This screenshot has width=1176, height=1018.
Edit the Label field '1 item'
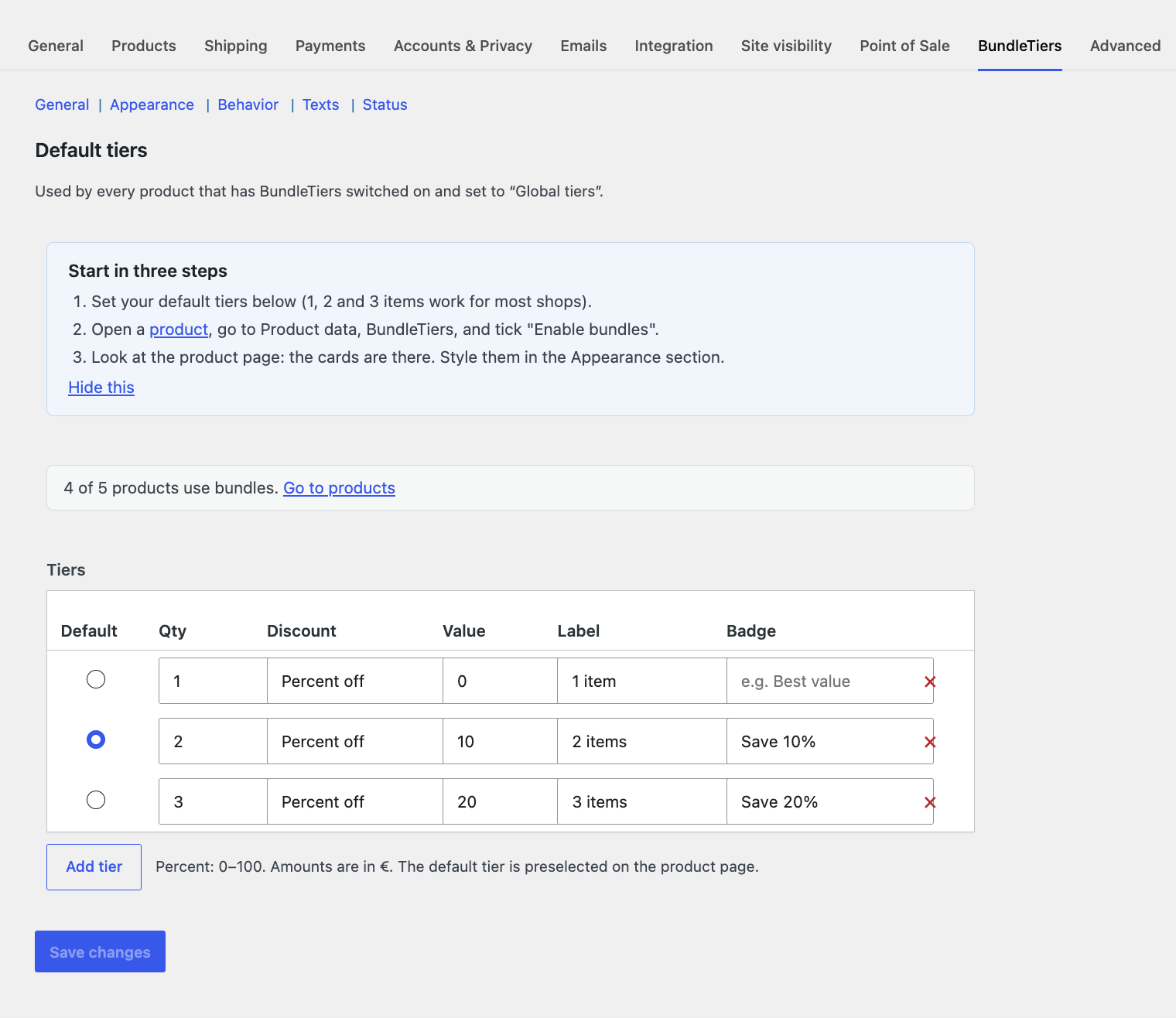(642, 681)
